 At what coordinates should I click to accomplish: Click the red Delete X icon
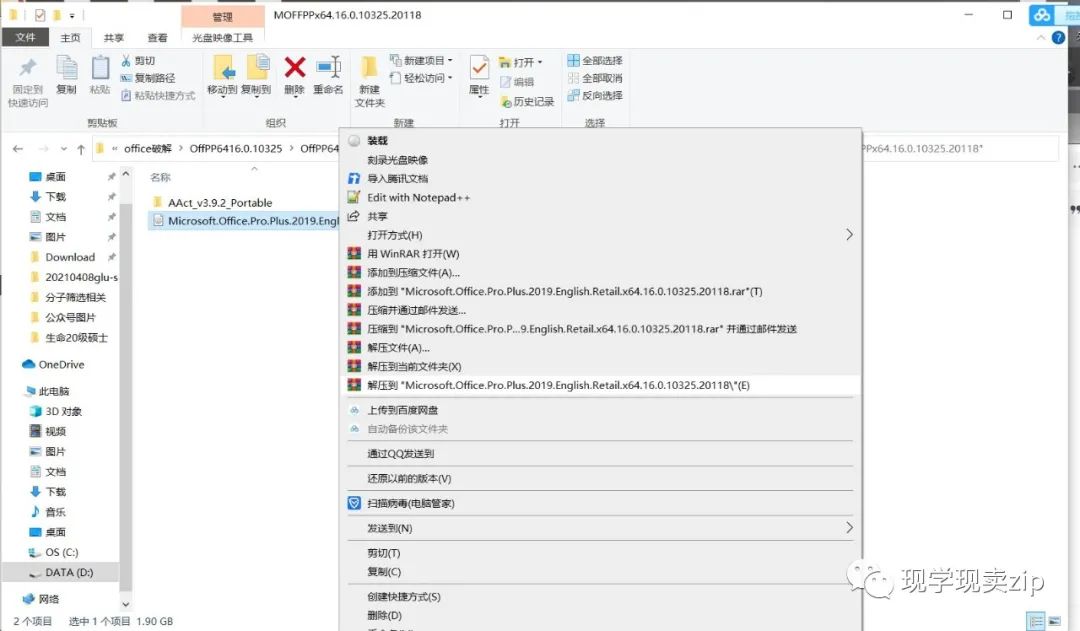click(x=295, y=67)
